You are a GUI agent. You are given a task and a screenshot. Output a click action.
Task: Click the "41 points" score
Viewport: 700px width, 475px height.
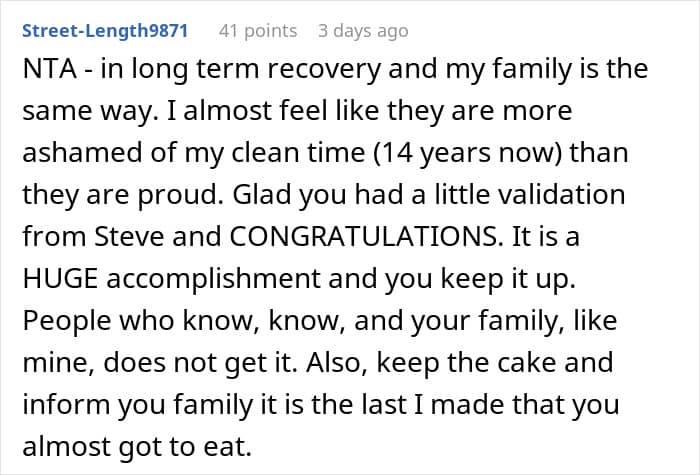258,30
